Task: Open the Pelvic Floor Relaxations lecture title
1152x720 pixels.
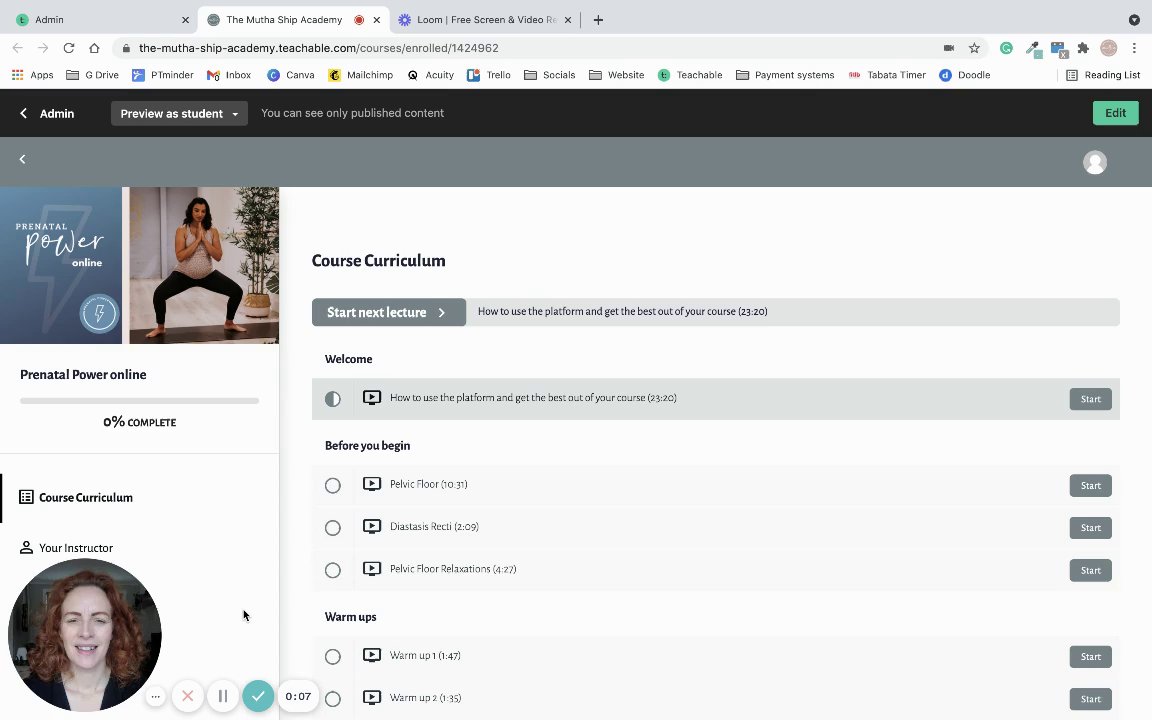Action: click(453, 569)
